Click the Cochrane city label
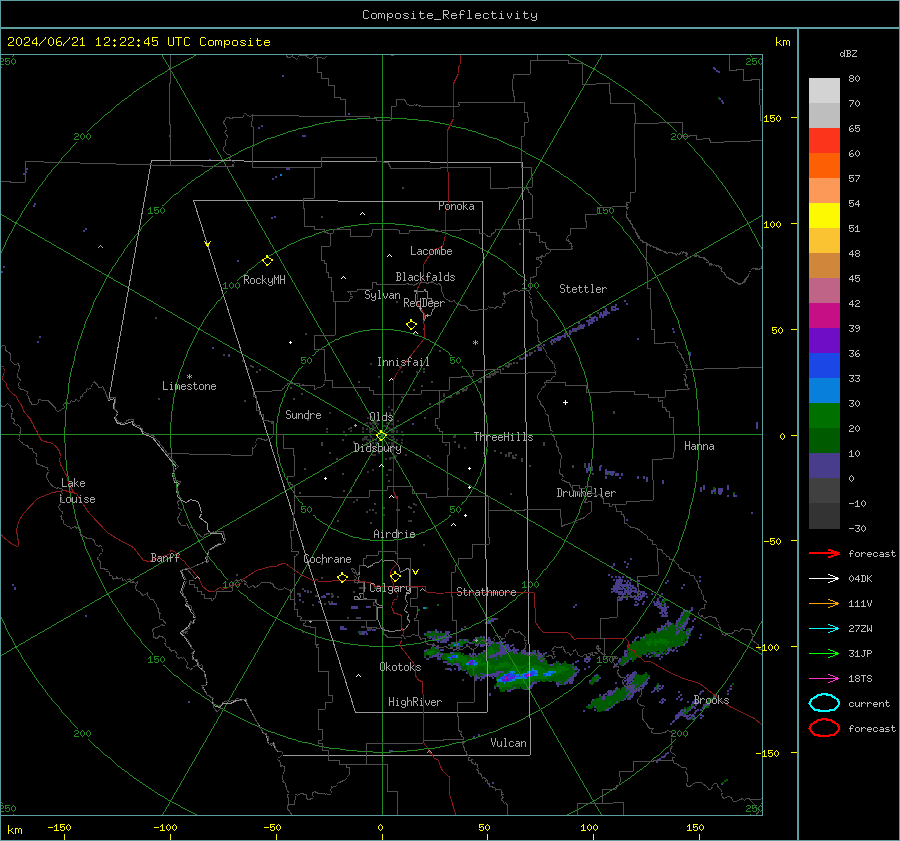This screenshot has height=841, width=900. [x=327, y=559]
